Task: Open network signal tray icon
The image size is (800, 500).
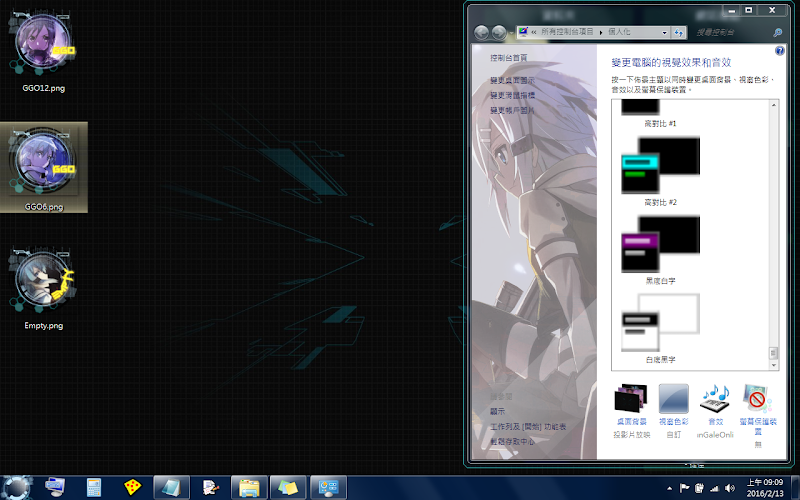Action: tap(715, 488)
